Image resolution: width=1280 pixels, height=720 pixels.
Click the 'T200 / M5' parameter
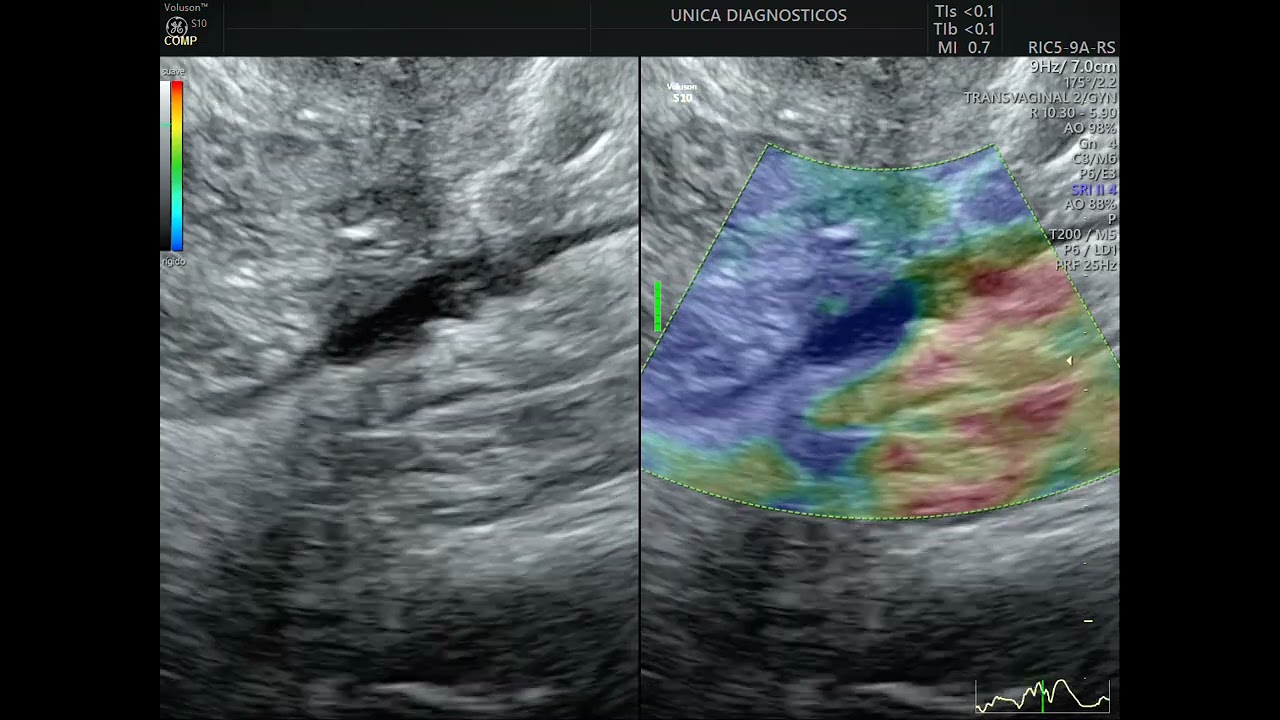pos(1082,235)
